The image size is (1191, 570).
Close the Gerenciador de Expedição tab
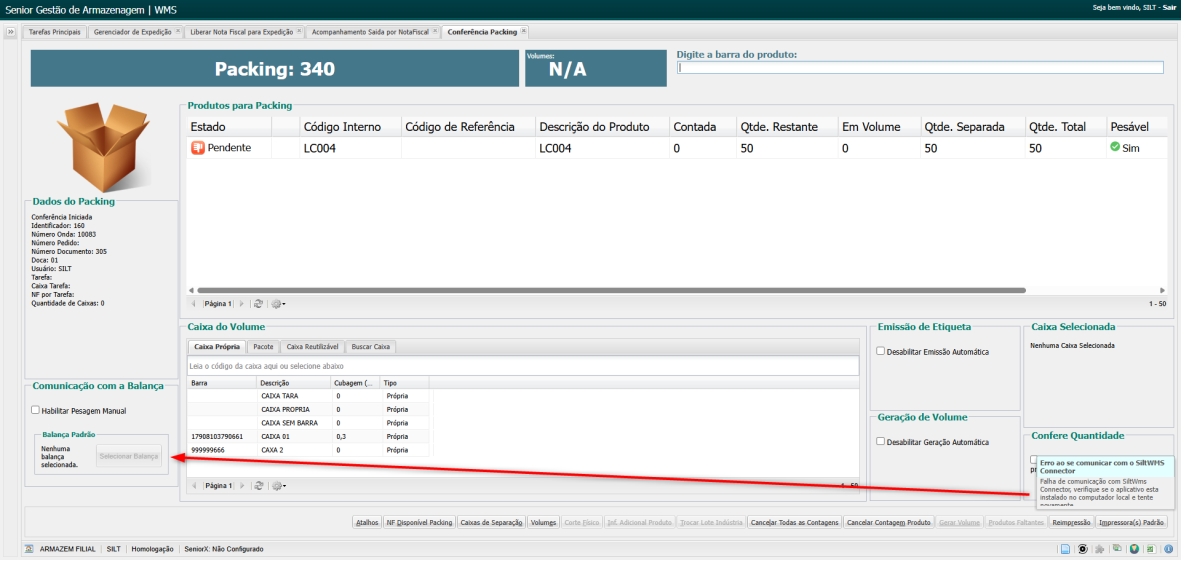[178, 31]
